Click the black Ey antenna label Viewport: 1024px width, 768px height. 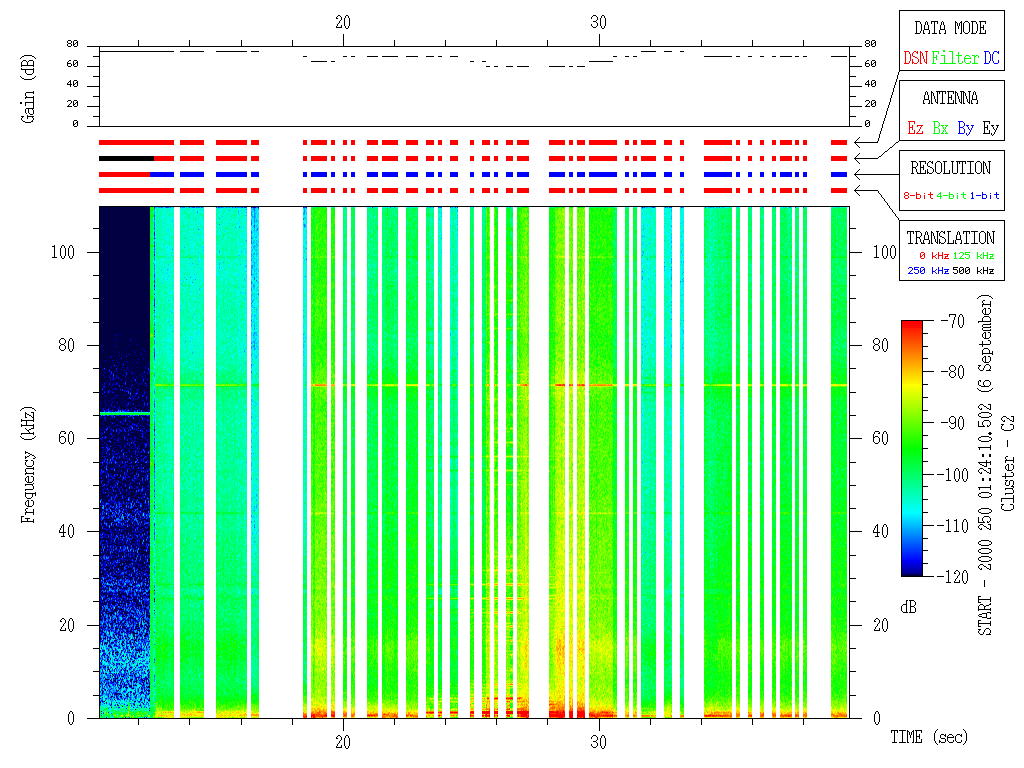point(989,128)
